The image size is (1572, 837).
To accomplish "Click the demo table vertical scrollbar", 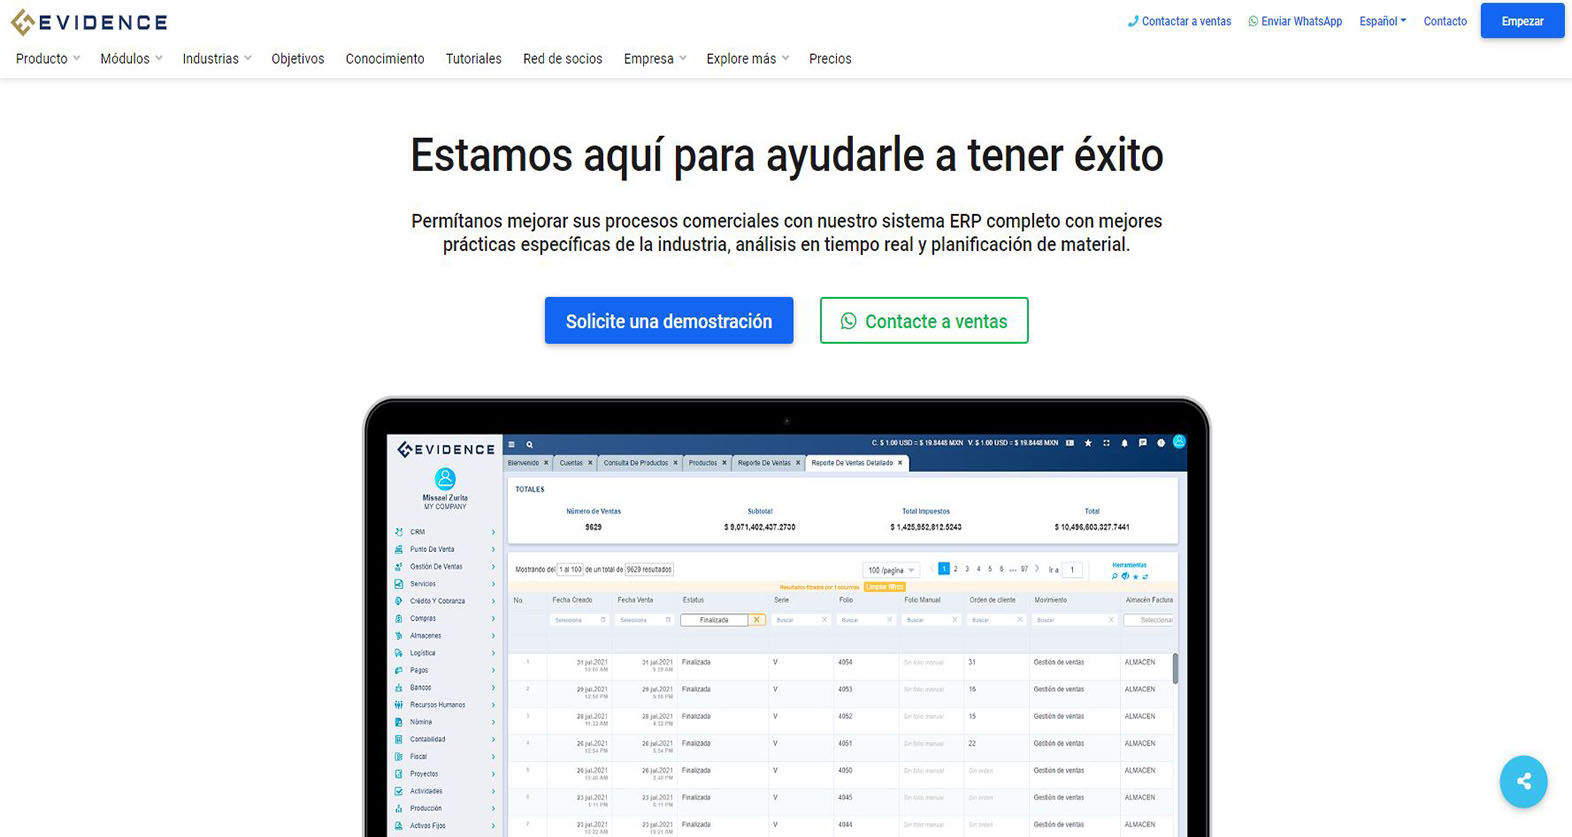I will (1175, 669).
